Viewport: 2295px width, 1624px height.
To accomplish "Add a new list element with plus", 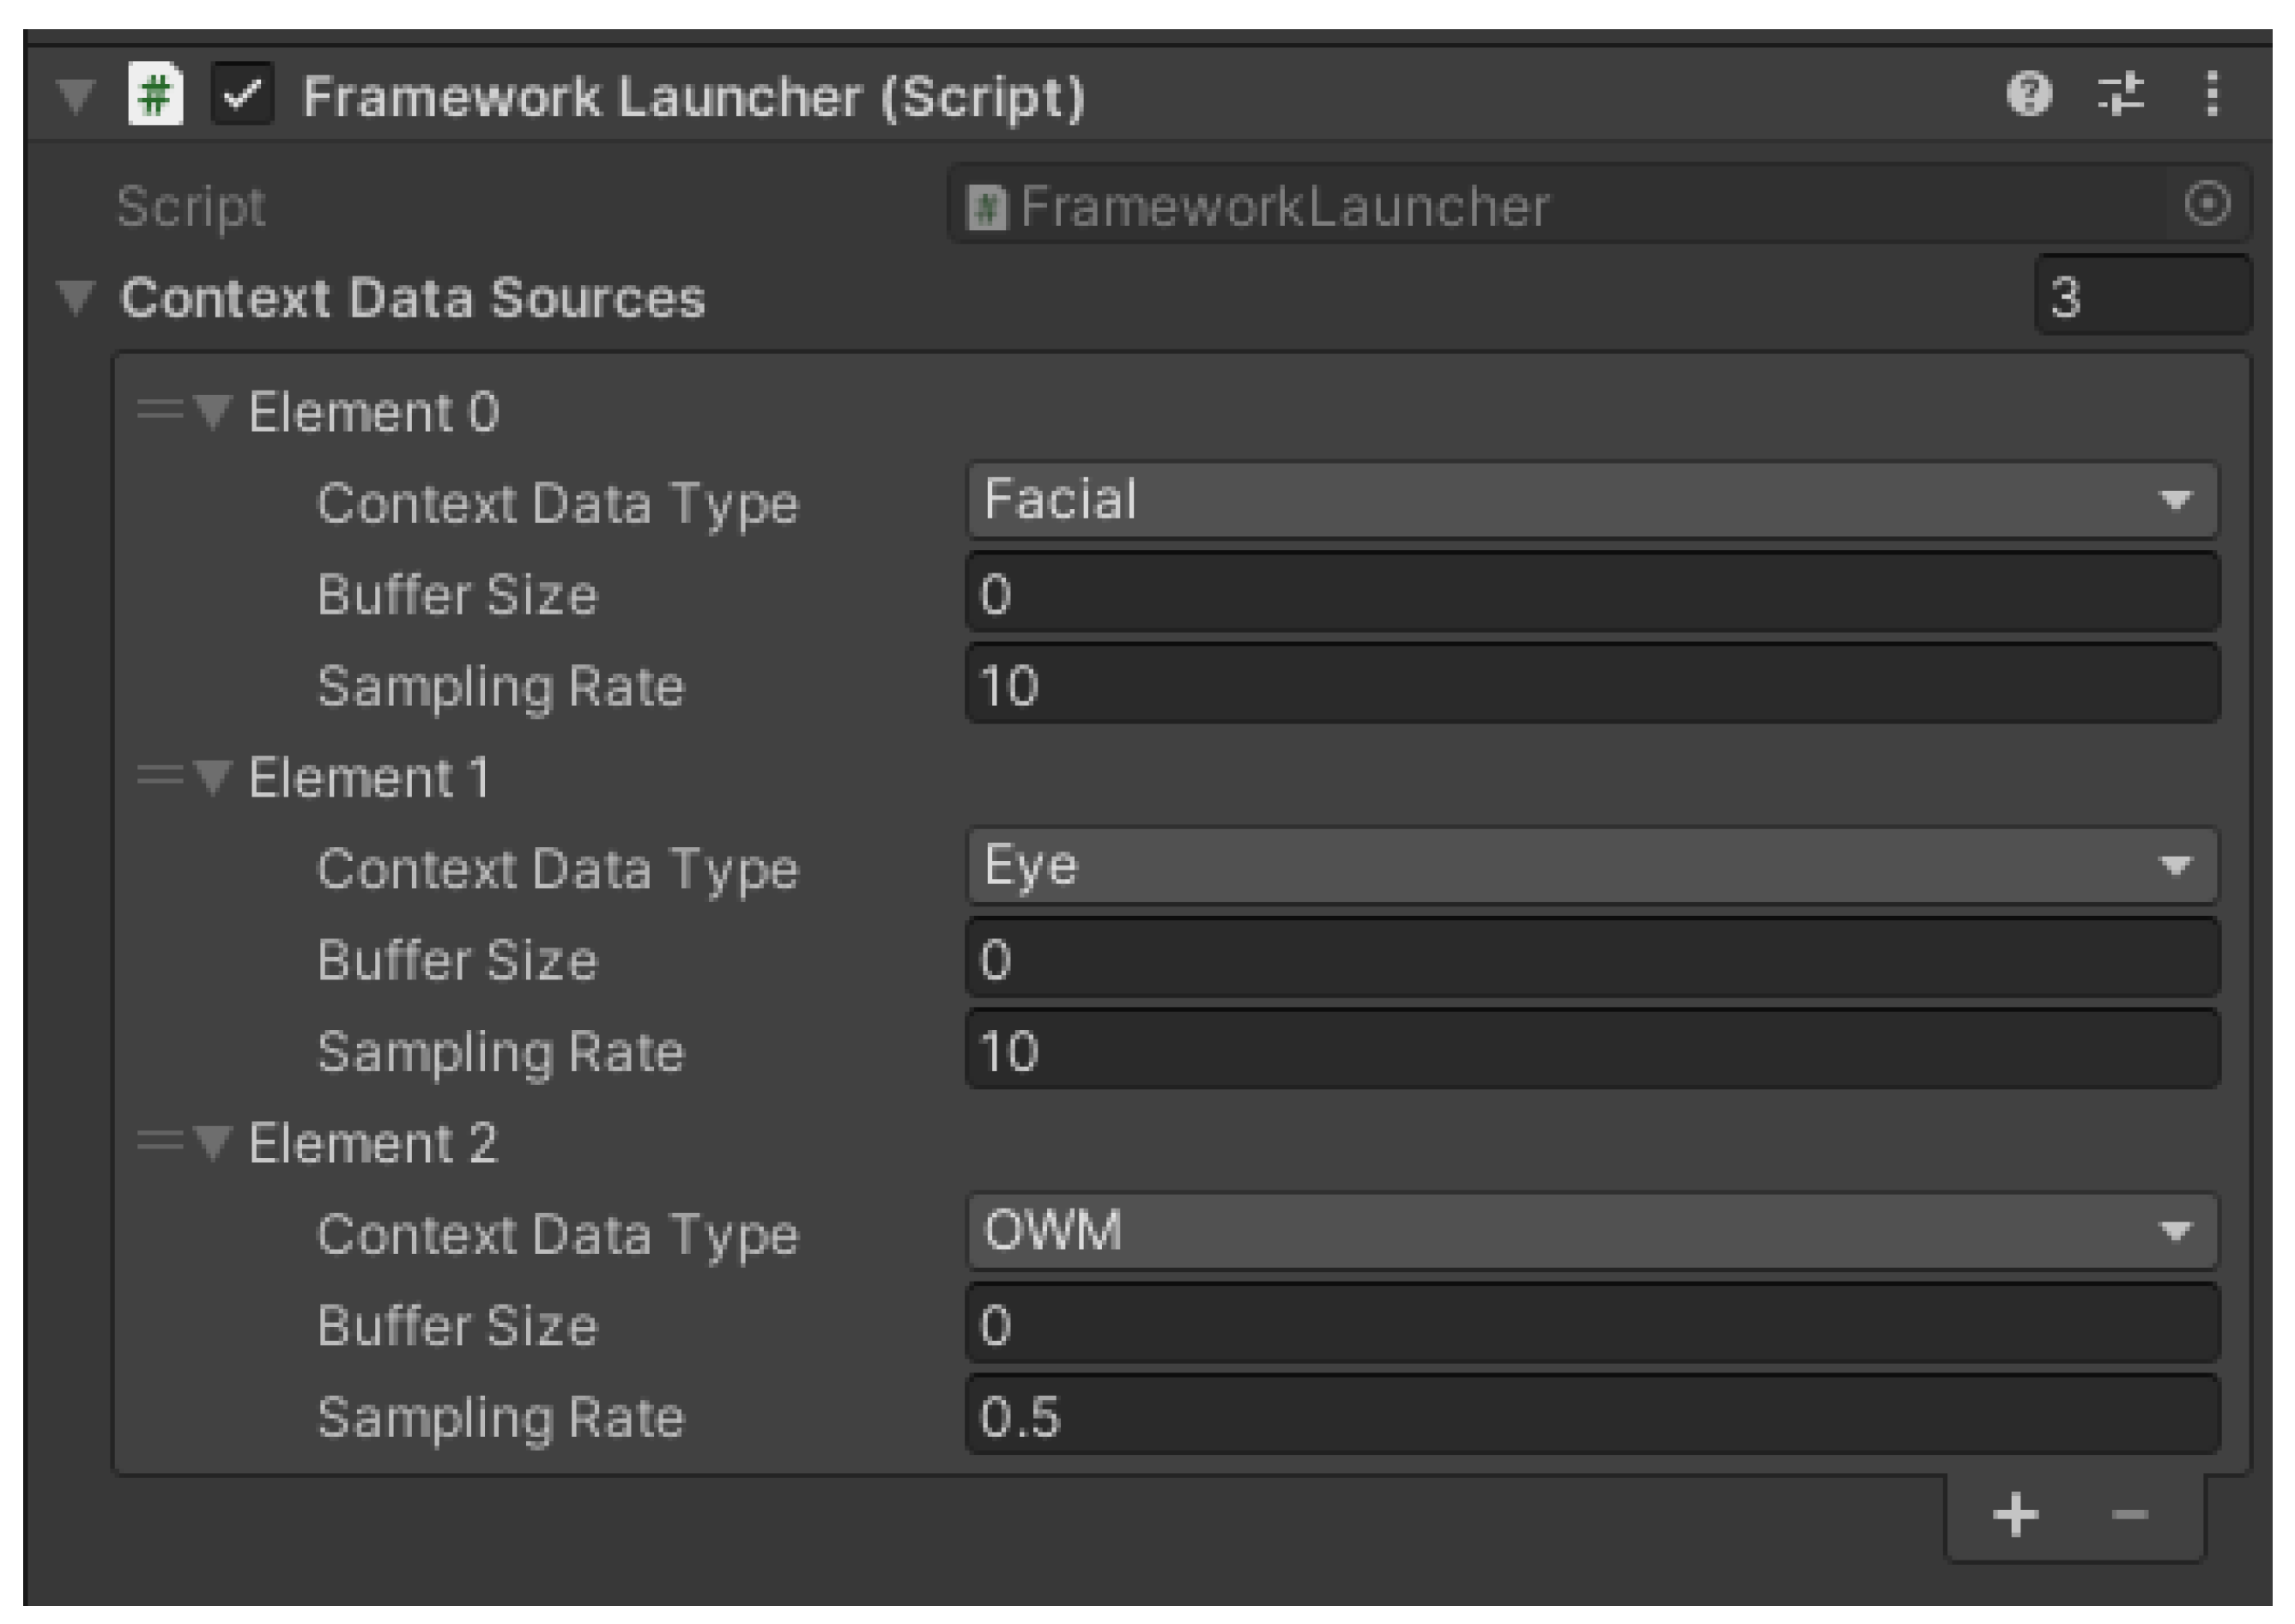I will click(x=2015, y=1515).
